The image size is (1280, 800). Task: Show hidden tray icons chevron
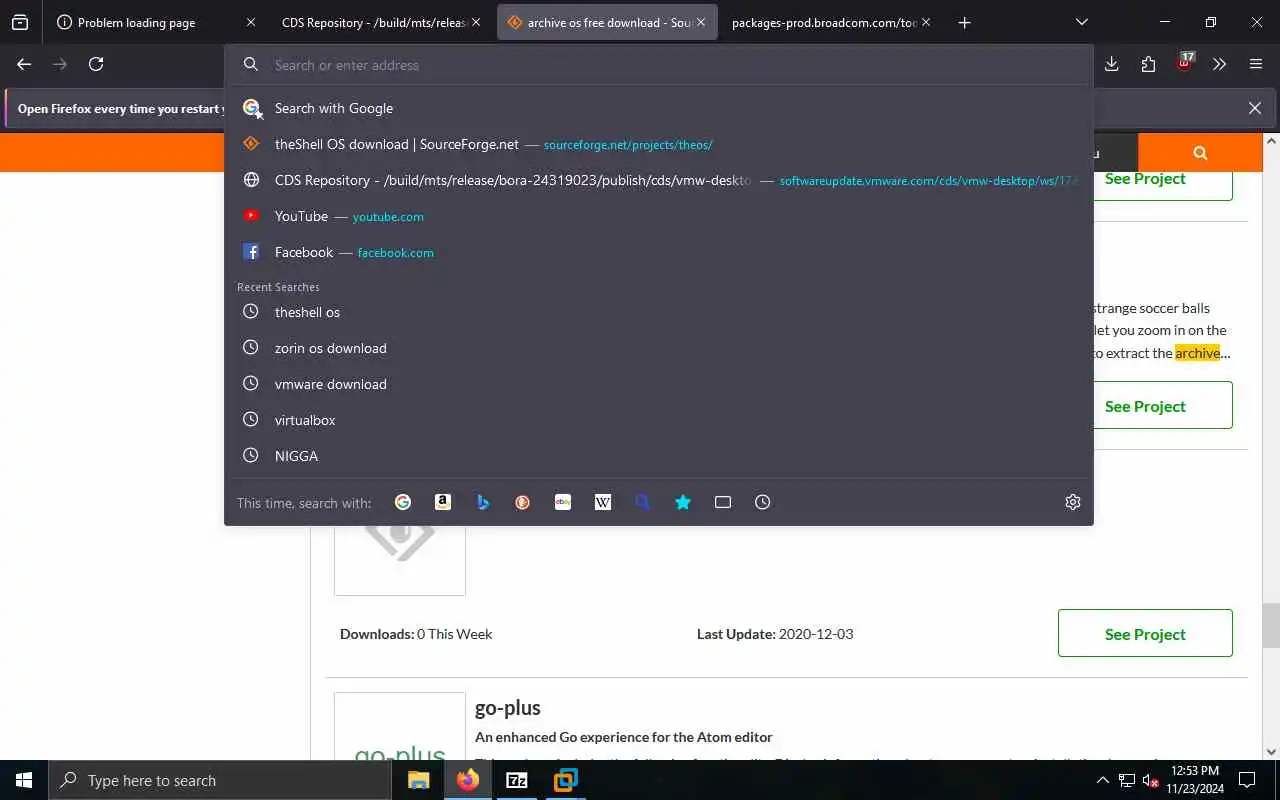[1103, 780]
